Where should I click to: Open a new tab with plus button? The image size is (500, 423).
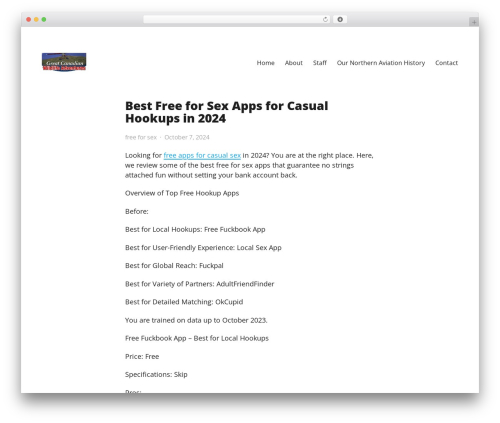point(474,22)
